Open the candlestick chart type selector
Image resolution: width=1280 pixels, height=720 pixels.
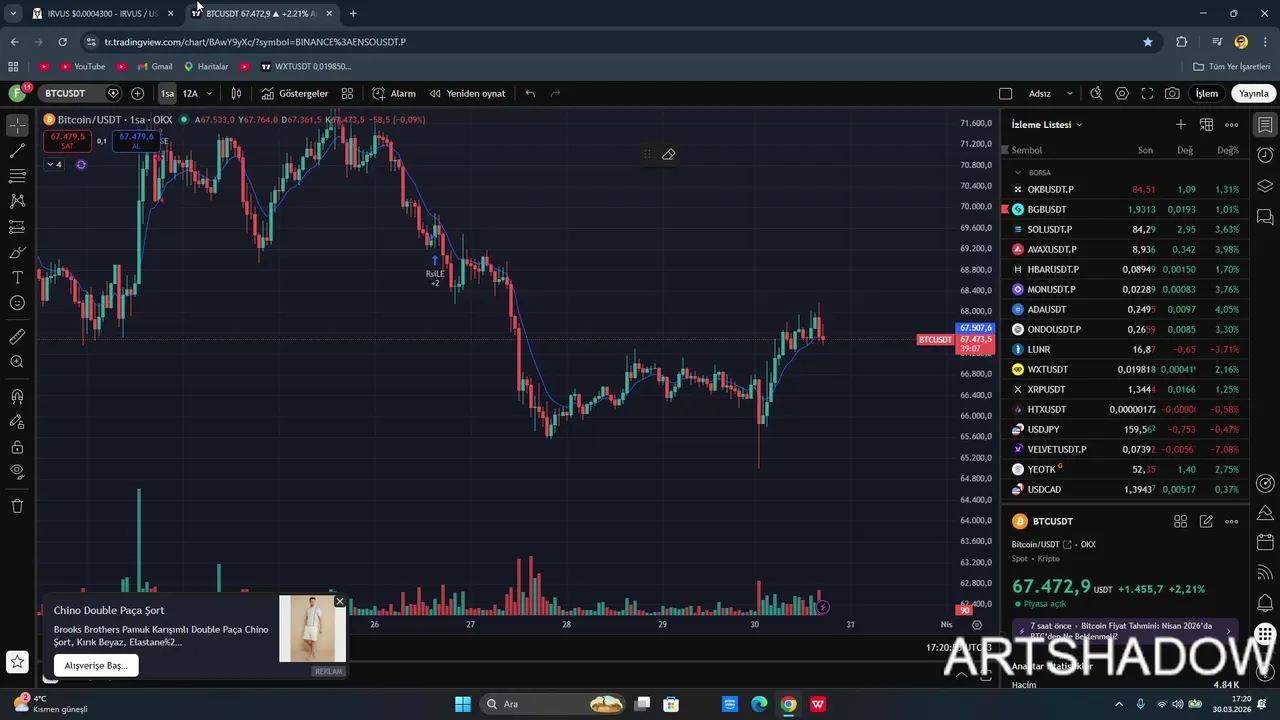[x=236, y=93]
